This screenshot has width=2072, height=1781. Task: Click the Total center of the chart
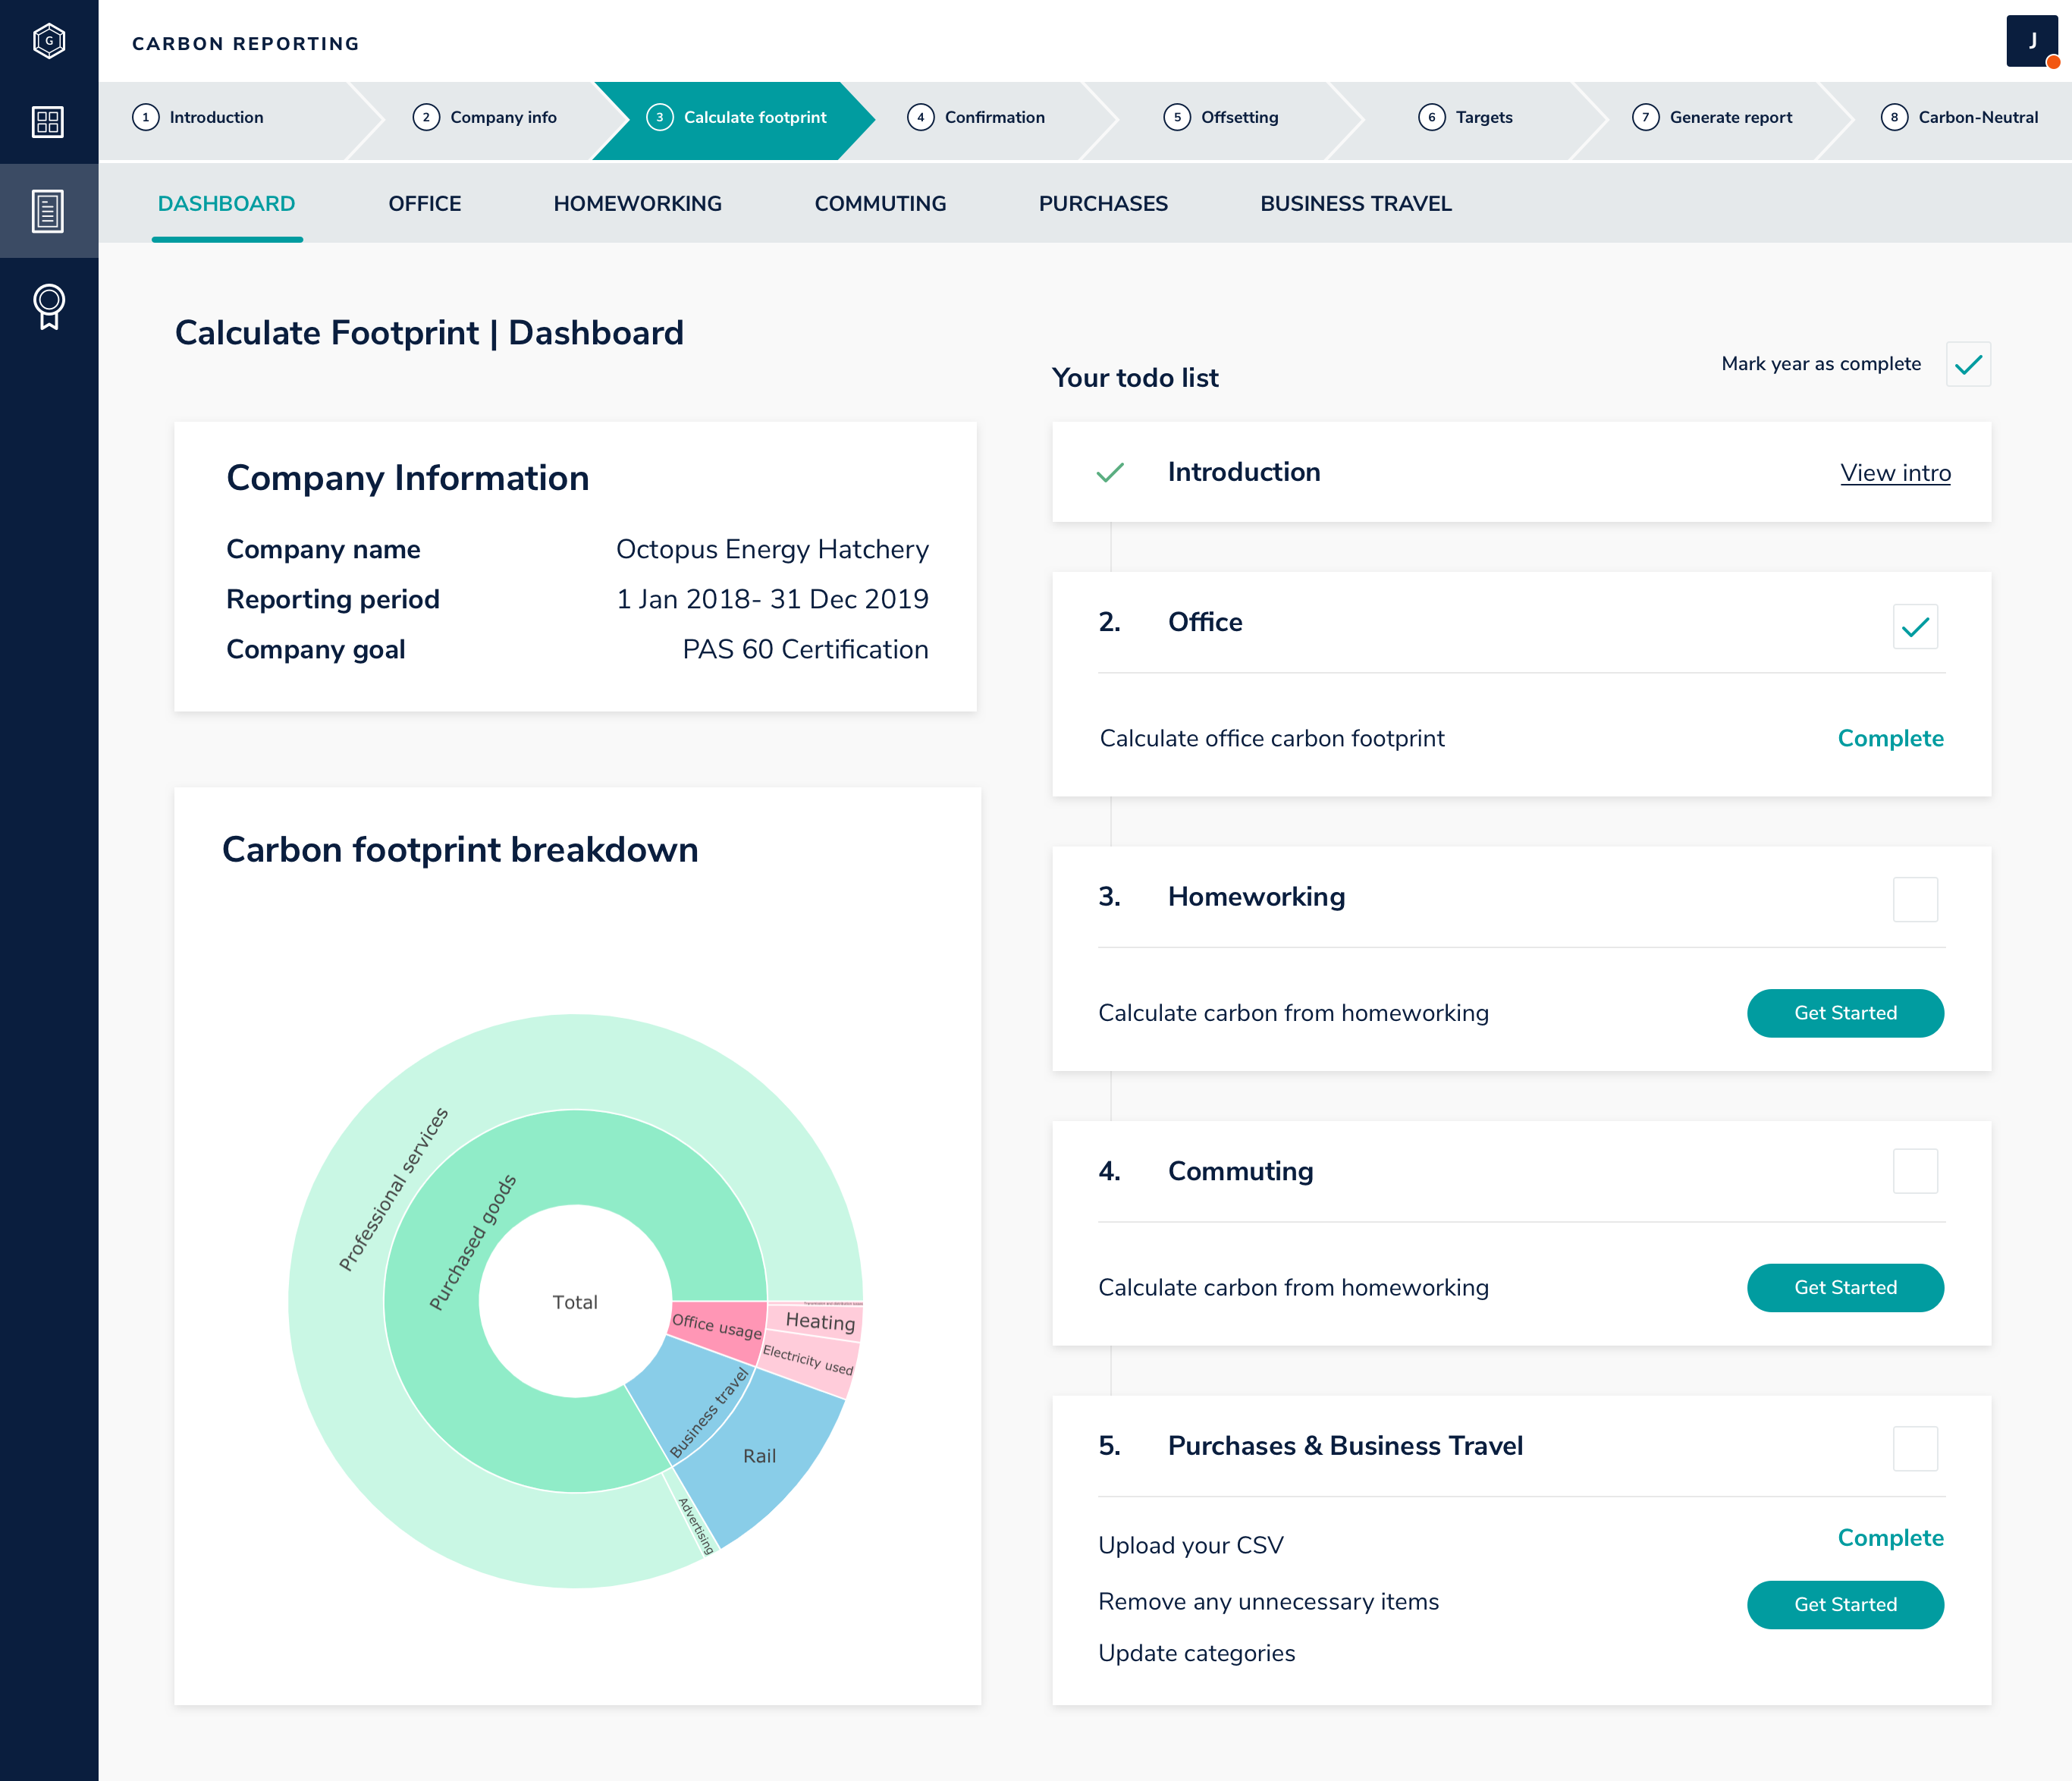575,1301
